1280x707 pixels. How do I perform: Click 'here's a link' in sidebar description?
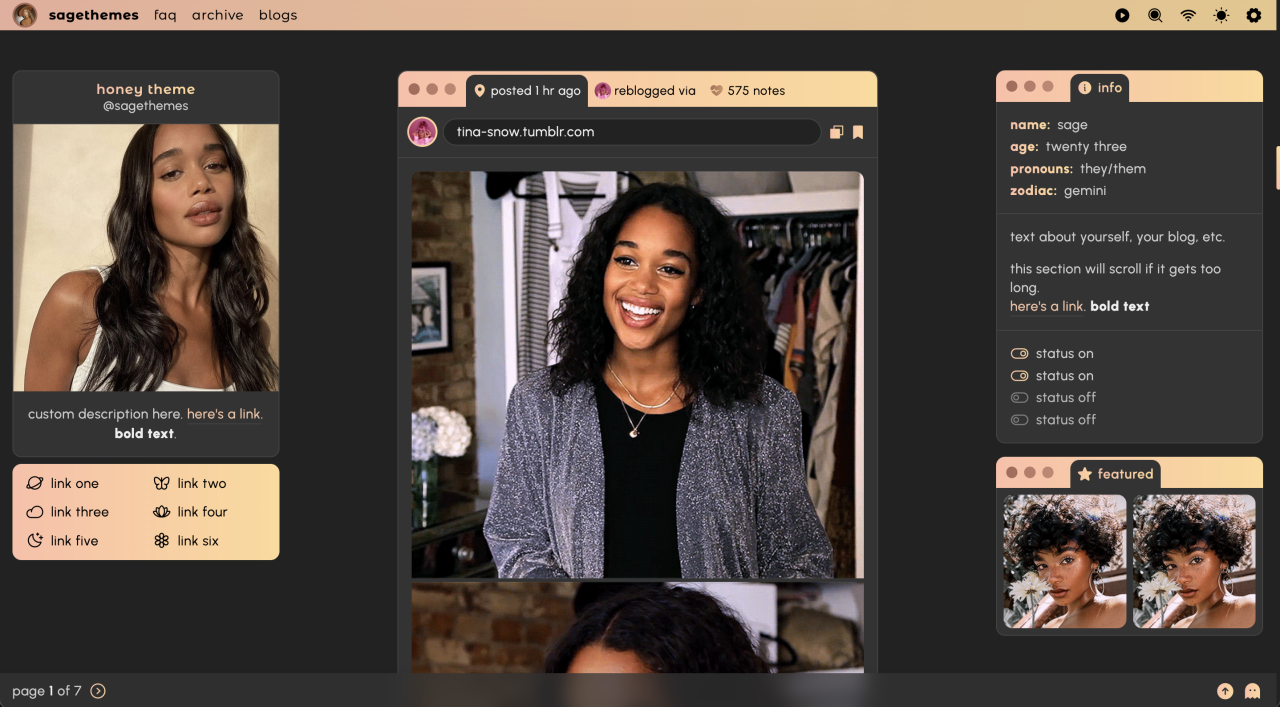(x=224, y=414)
